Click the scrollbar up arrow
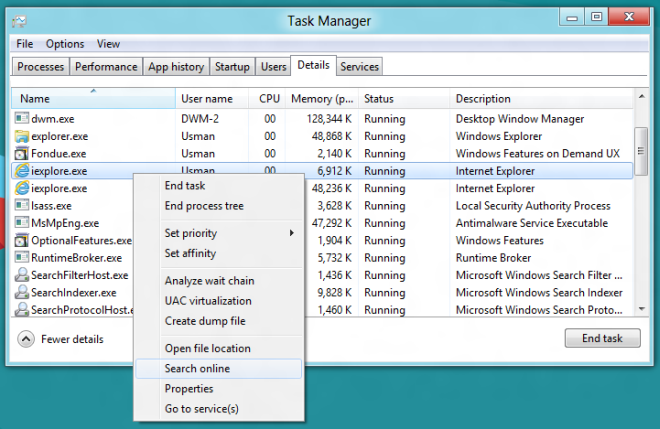This screenshot has height=429, width=660. [641, 96]
